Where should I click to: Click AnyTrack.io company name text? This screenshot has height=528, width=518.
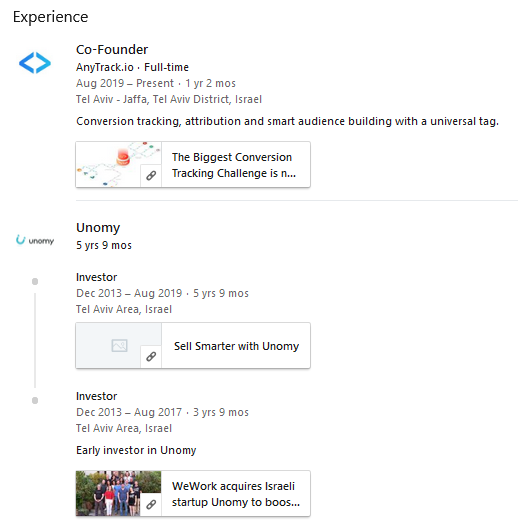[x=105, y=67]
